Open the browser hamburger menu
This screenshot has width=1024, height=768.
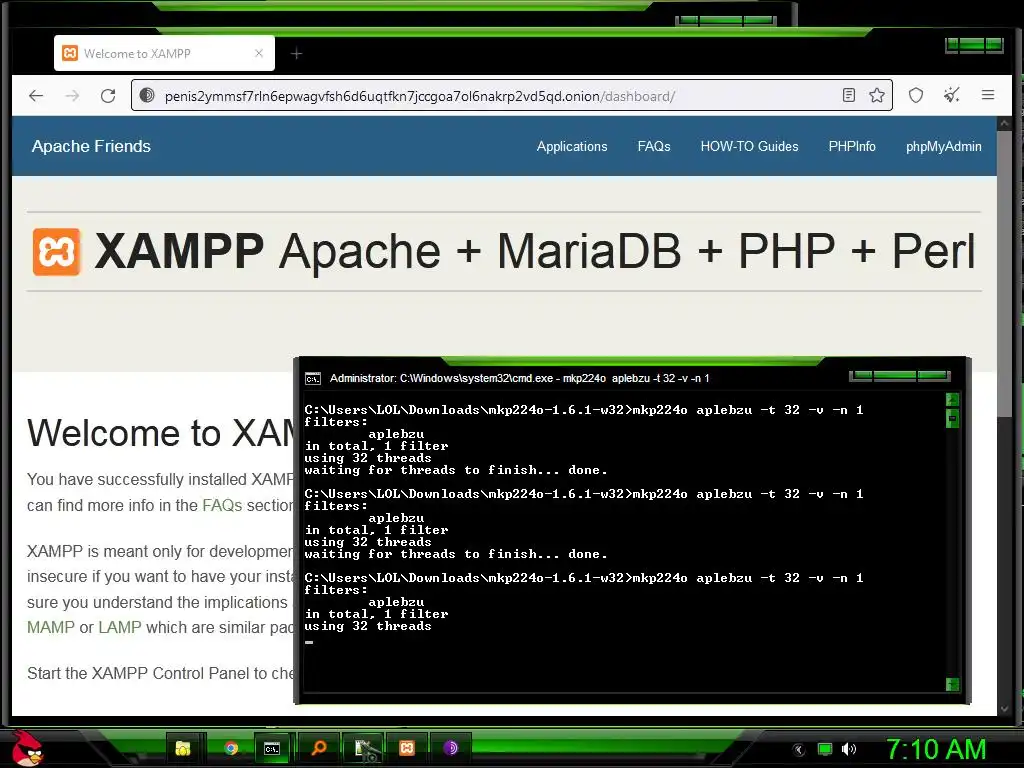988,95
